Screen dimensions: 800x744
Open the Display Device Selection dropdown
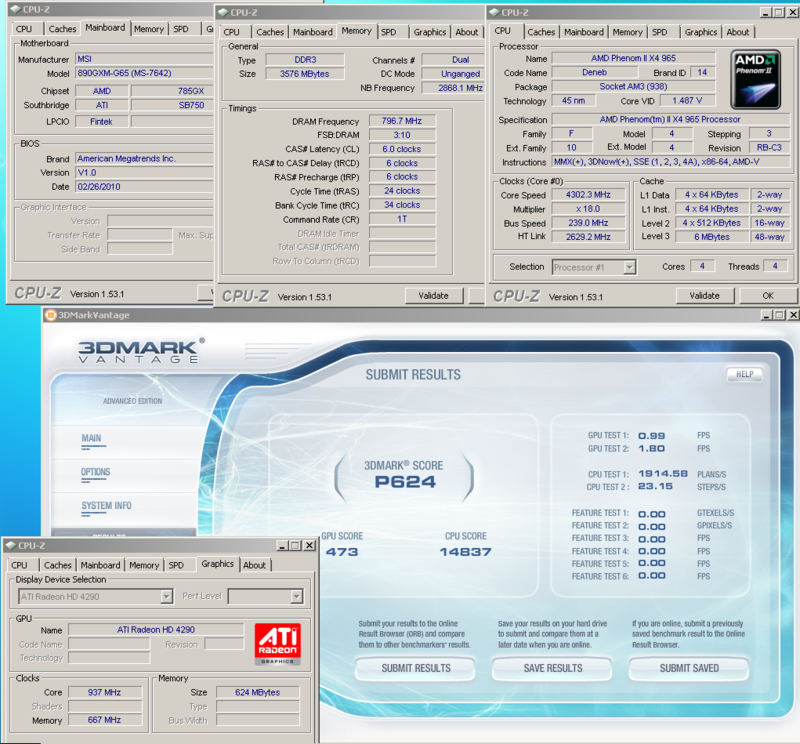(166, 597)
